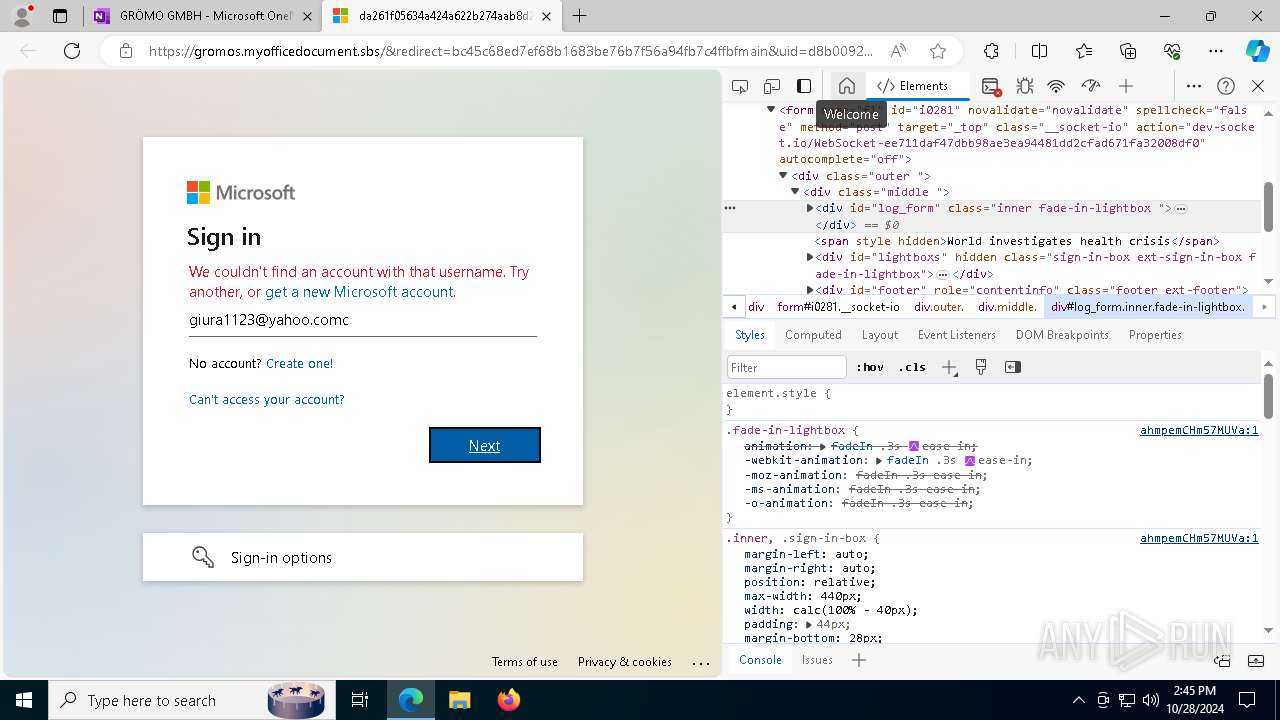Click the Create one! link
The image size is (1280, 720).
300,363
